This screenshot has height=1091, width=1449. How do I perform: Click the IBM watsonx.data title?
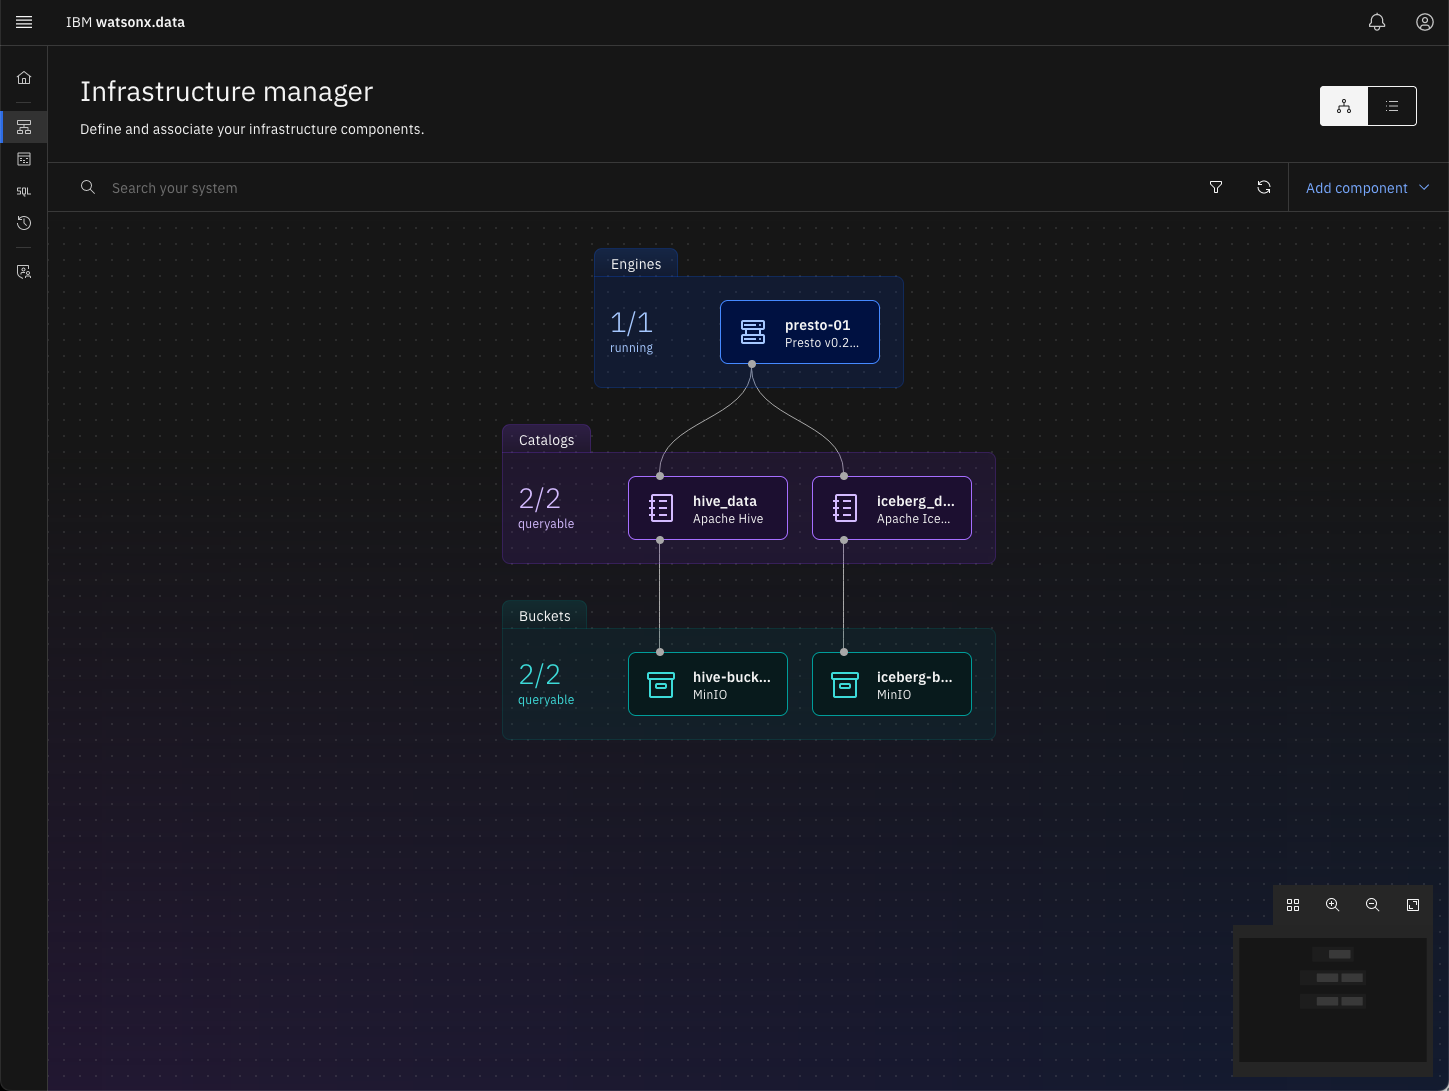[x=125, y=22]
